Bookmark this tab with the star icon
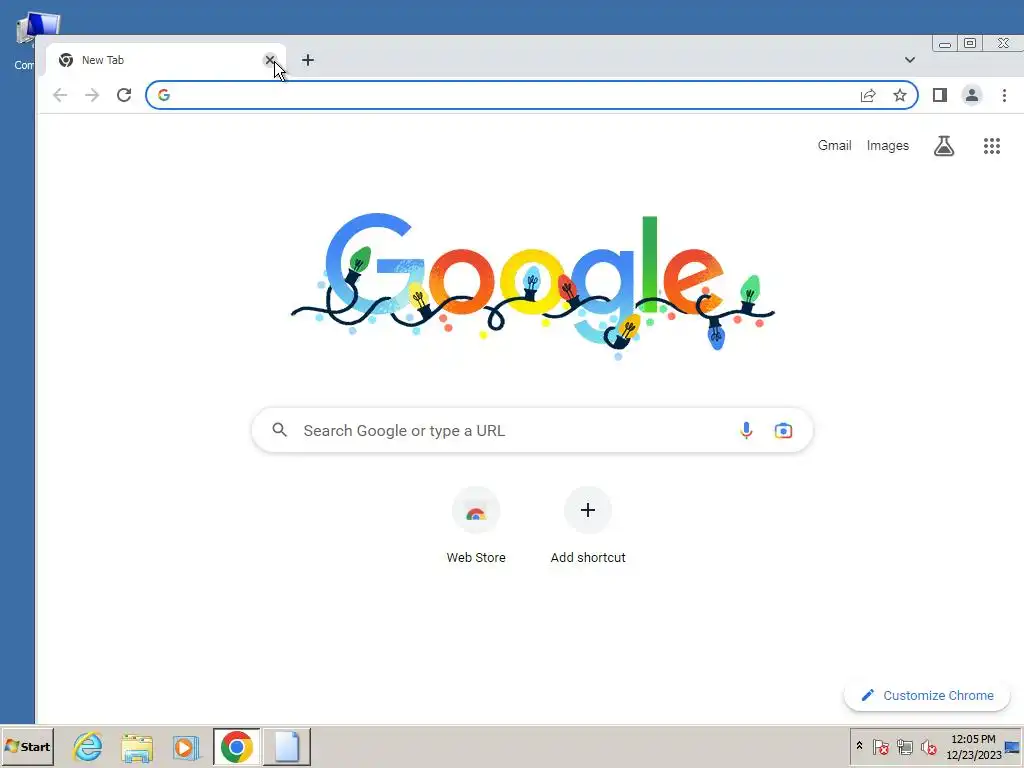Image resolution: width=1024 pixels, height=768 pixels. coord(900,95)
